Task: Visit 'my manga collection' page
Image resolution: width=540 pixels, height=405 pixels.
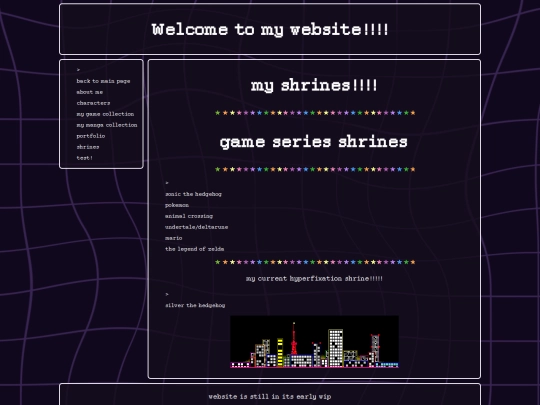Action: pos(107,125)
